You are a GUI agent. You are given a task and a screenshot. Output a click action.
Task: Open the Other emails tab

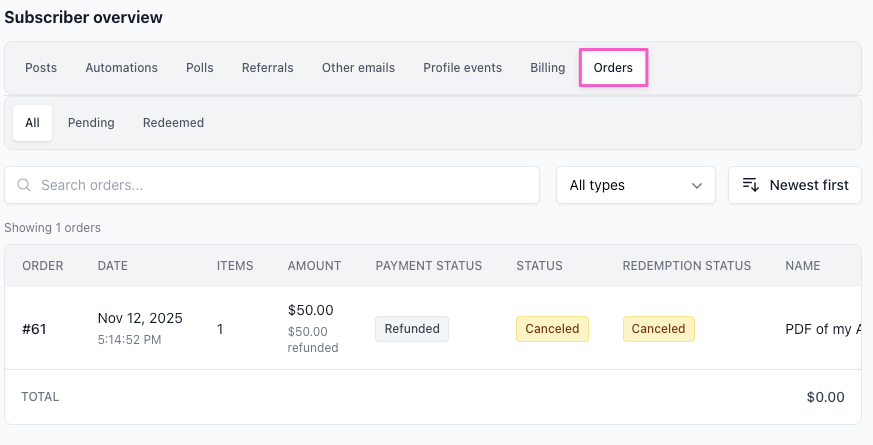358,68
